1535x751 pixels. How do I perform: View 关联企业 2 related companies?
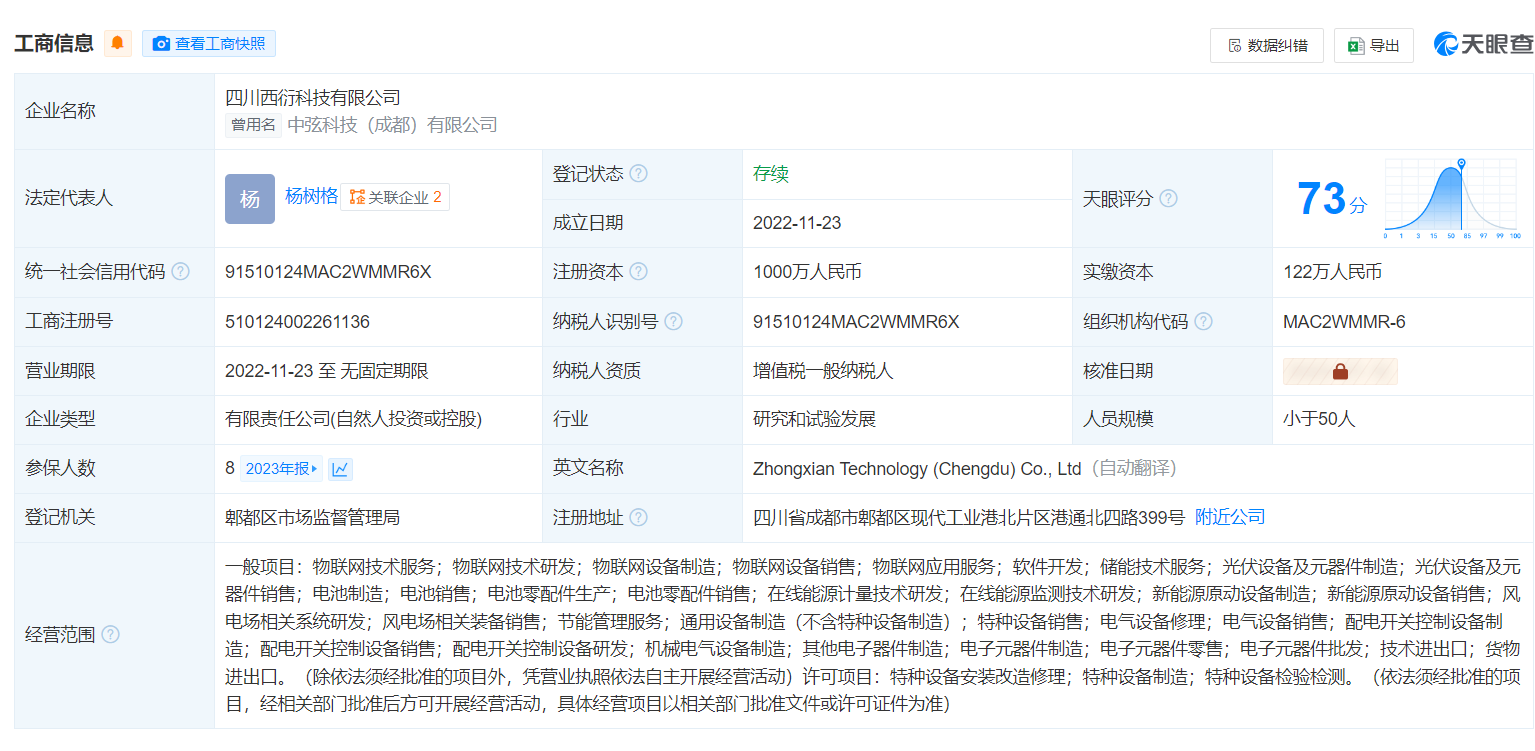point(395,197)
